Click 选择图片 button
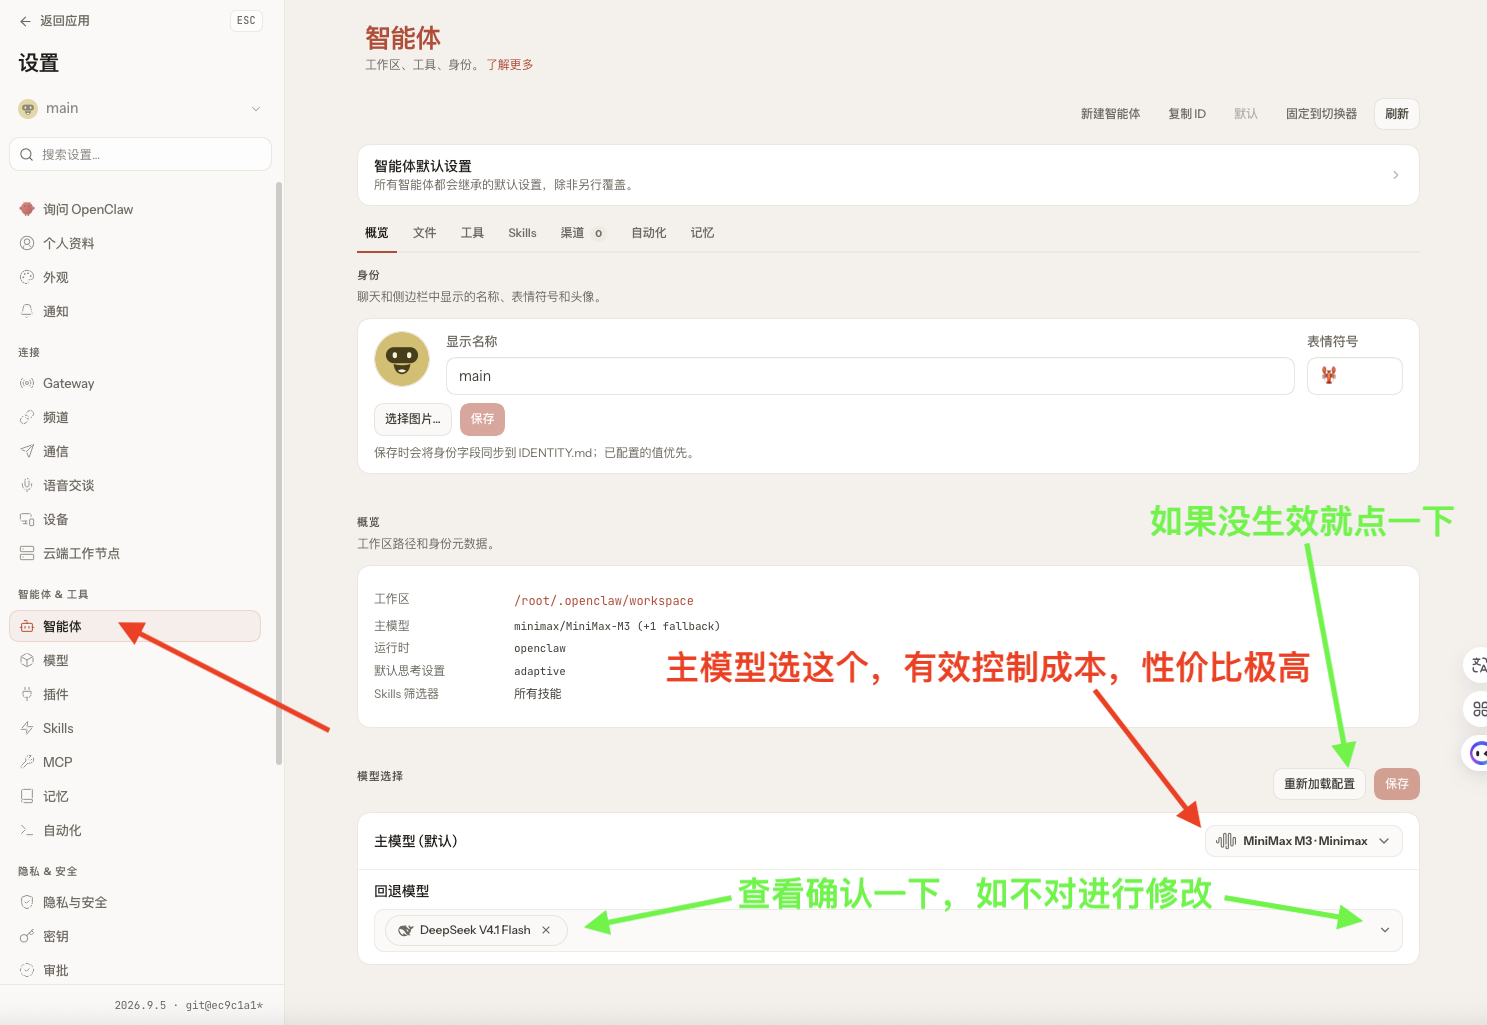 413,419
